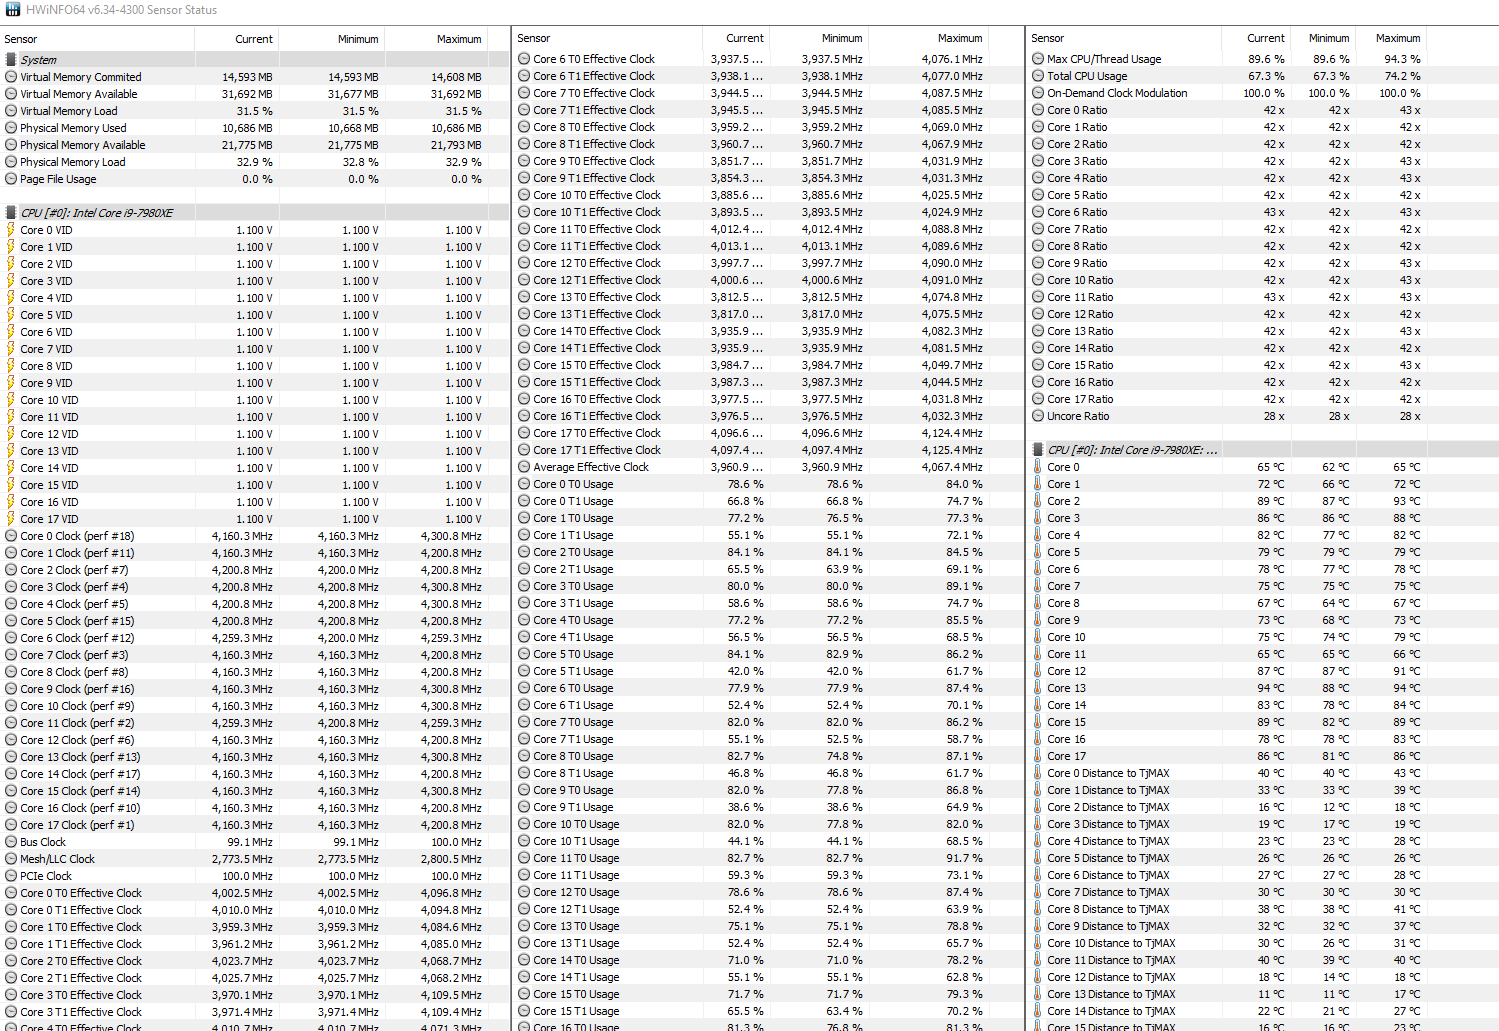
Task: Click the System group header icon
Action: 11,60
